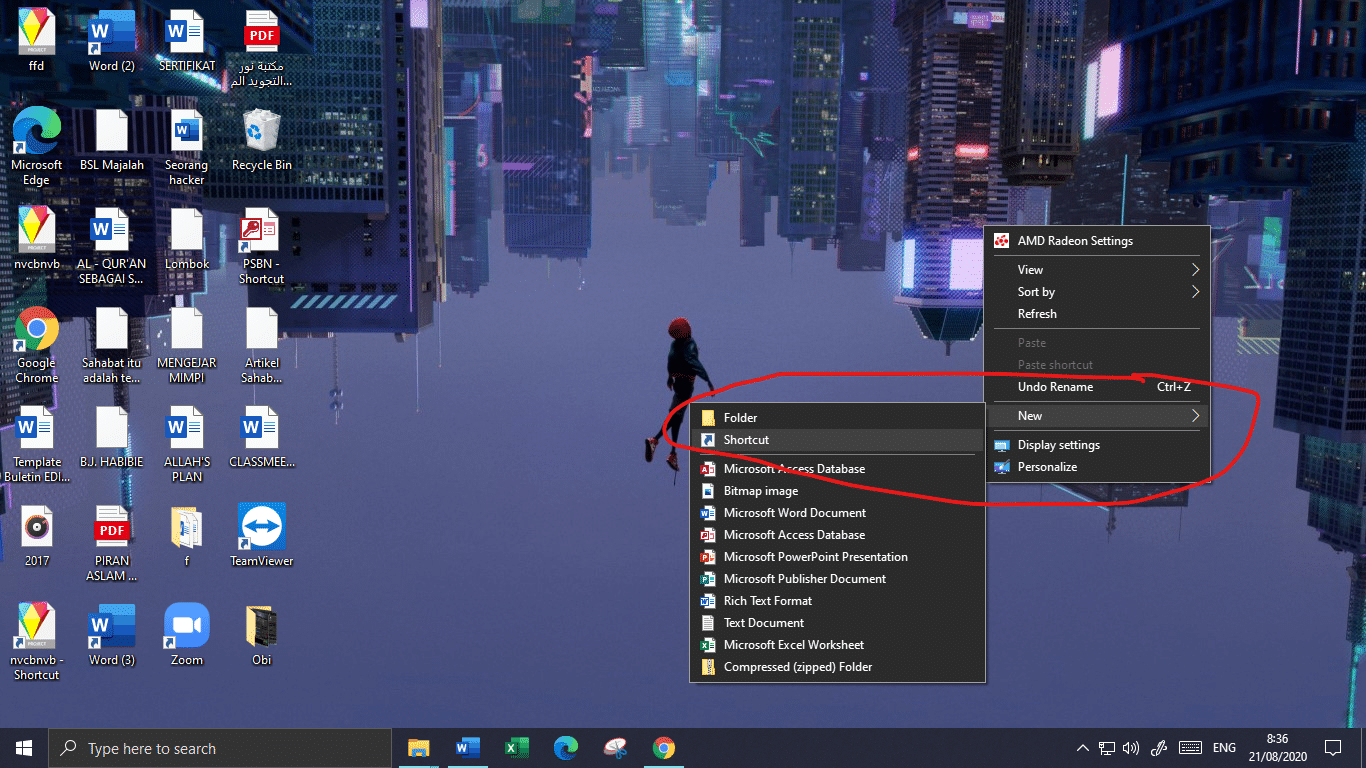Select the Google Chrome desktop shortcut
Viewport: 1366px width, 768px height.
click(x=37, y=345)
